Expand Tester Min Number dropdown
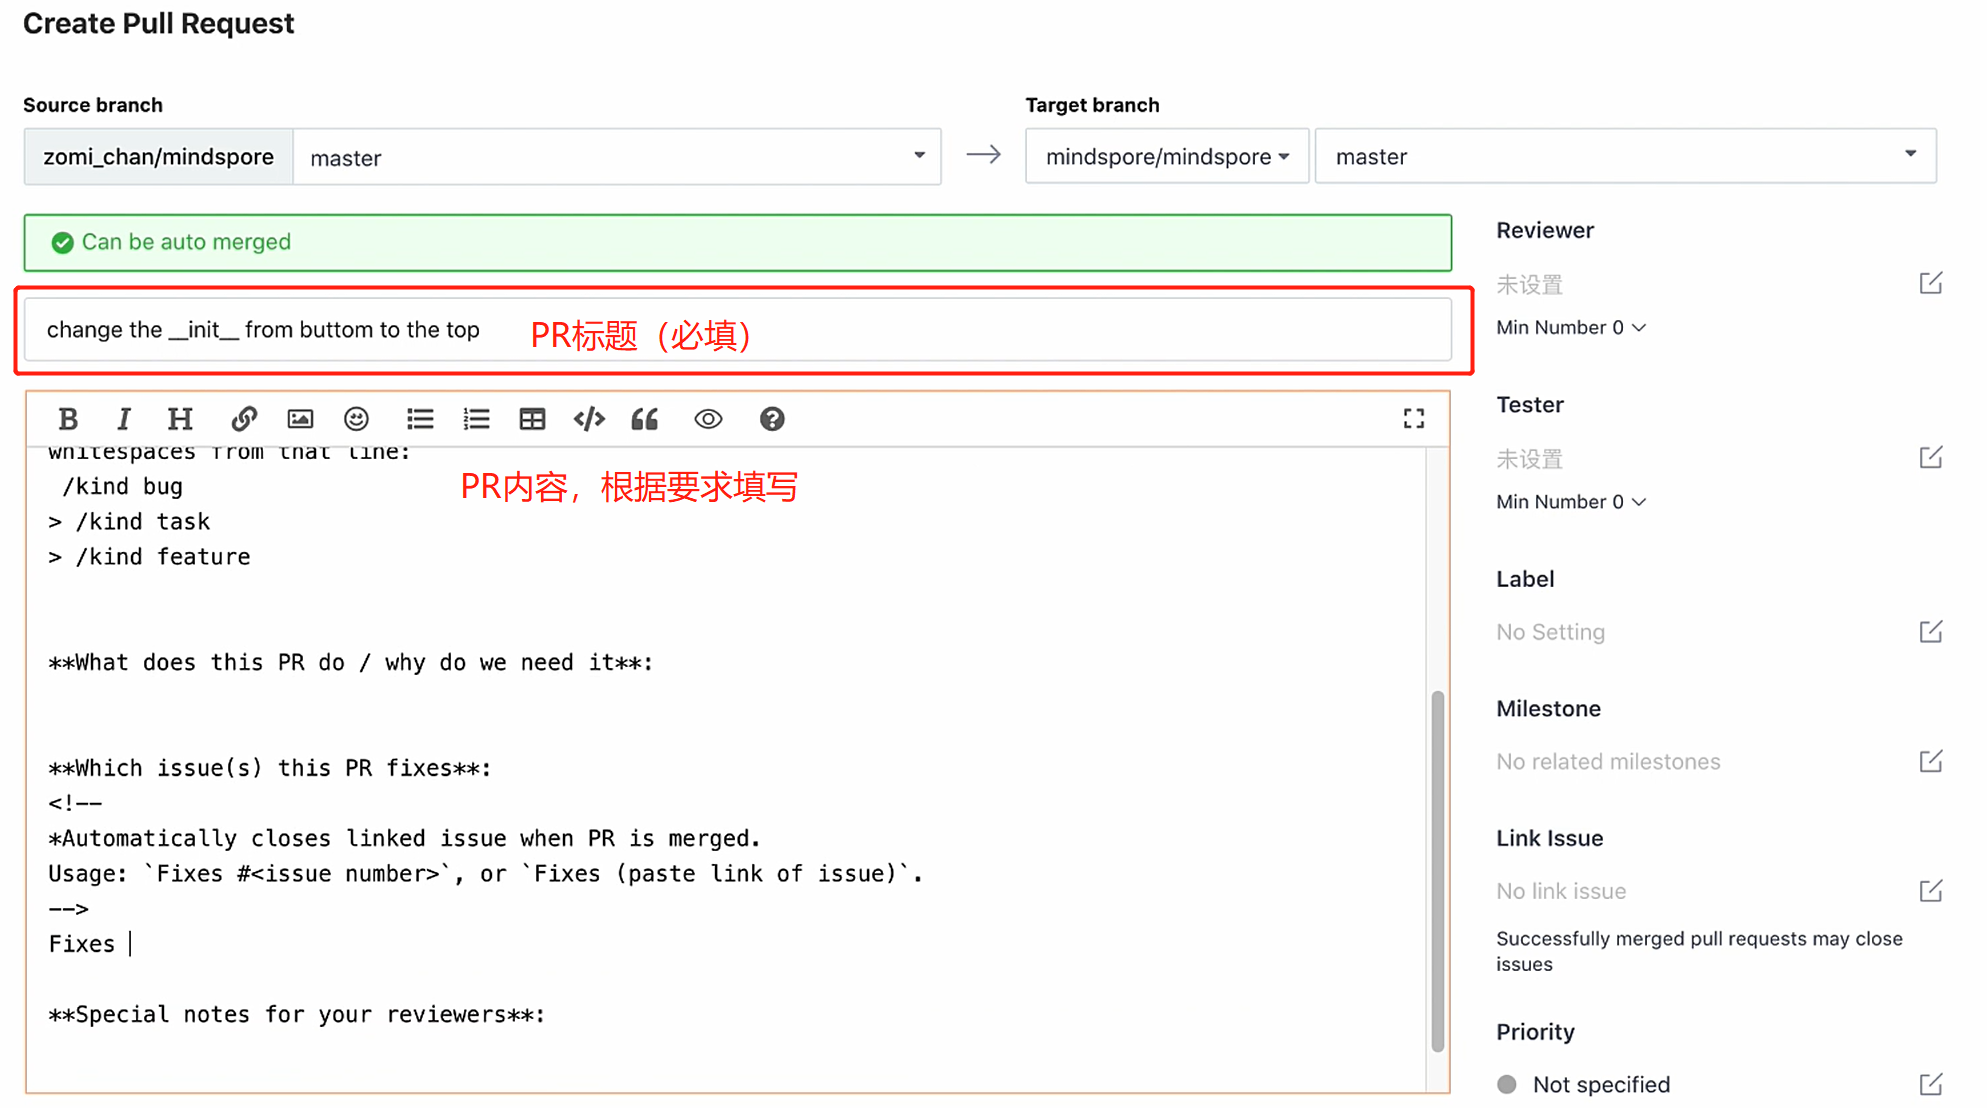Viewport: 1987px width, 1108px height. tap(1571, 501)
